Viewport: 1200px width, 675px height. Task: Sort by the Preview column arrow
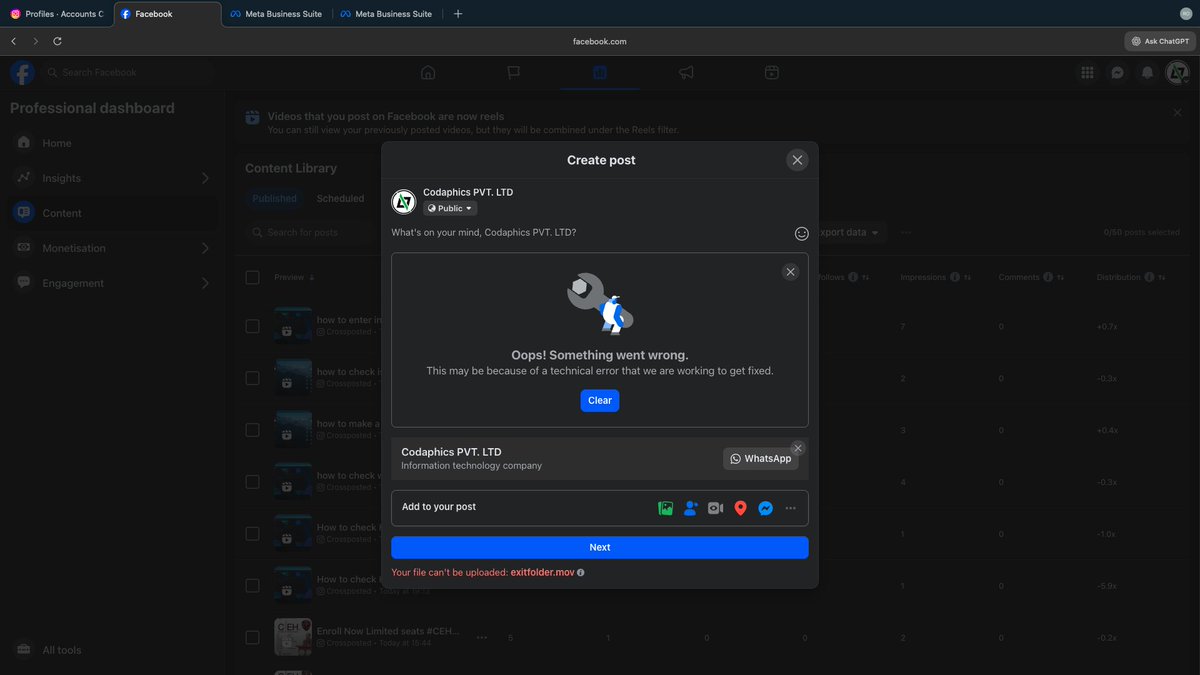(312, 278)
